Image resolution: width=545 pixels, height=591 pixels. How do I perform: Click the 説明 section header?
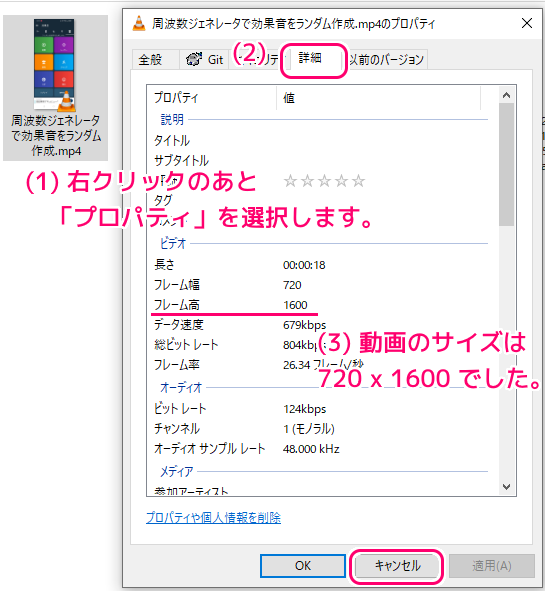[172, 120]
